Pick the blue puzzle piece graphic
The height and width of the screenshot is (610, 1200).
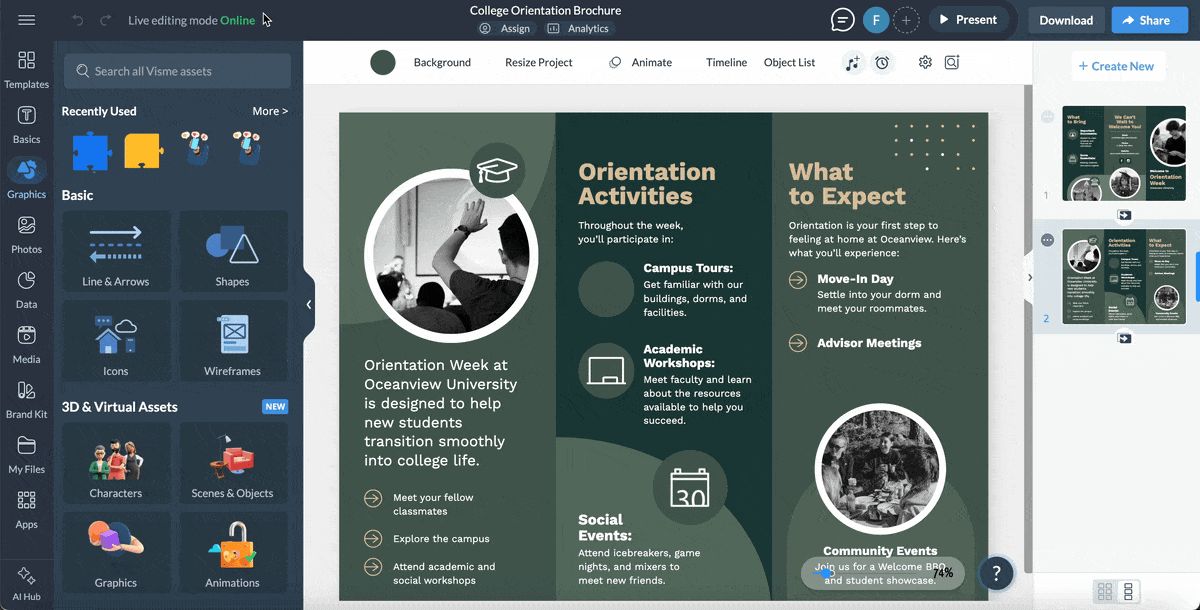pyautogui.click(x=90, y=150)
